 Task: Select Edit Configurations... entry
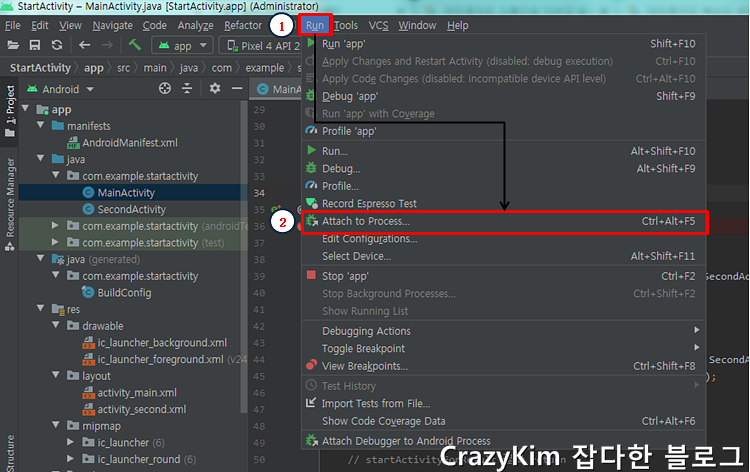504,239
